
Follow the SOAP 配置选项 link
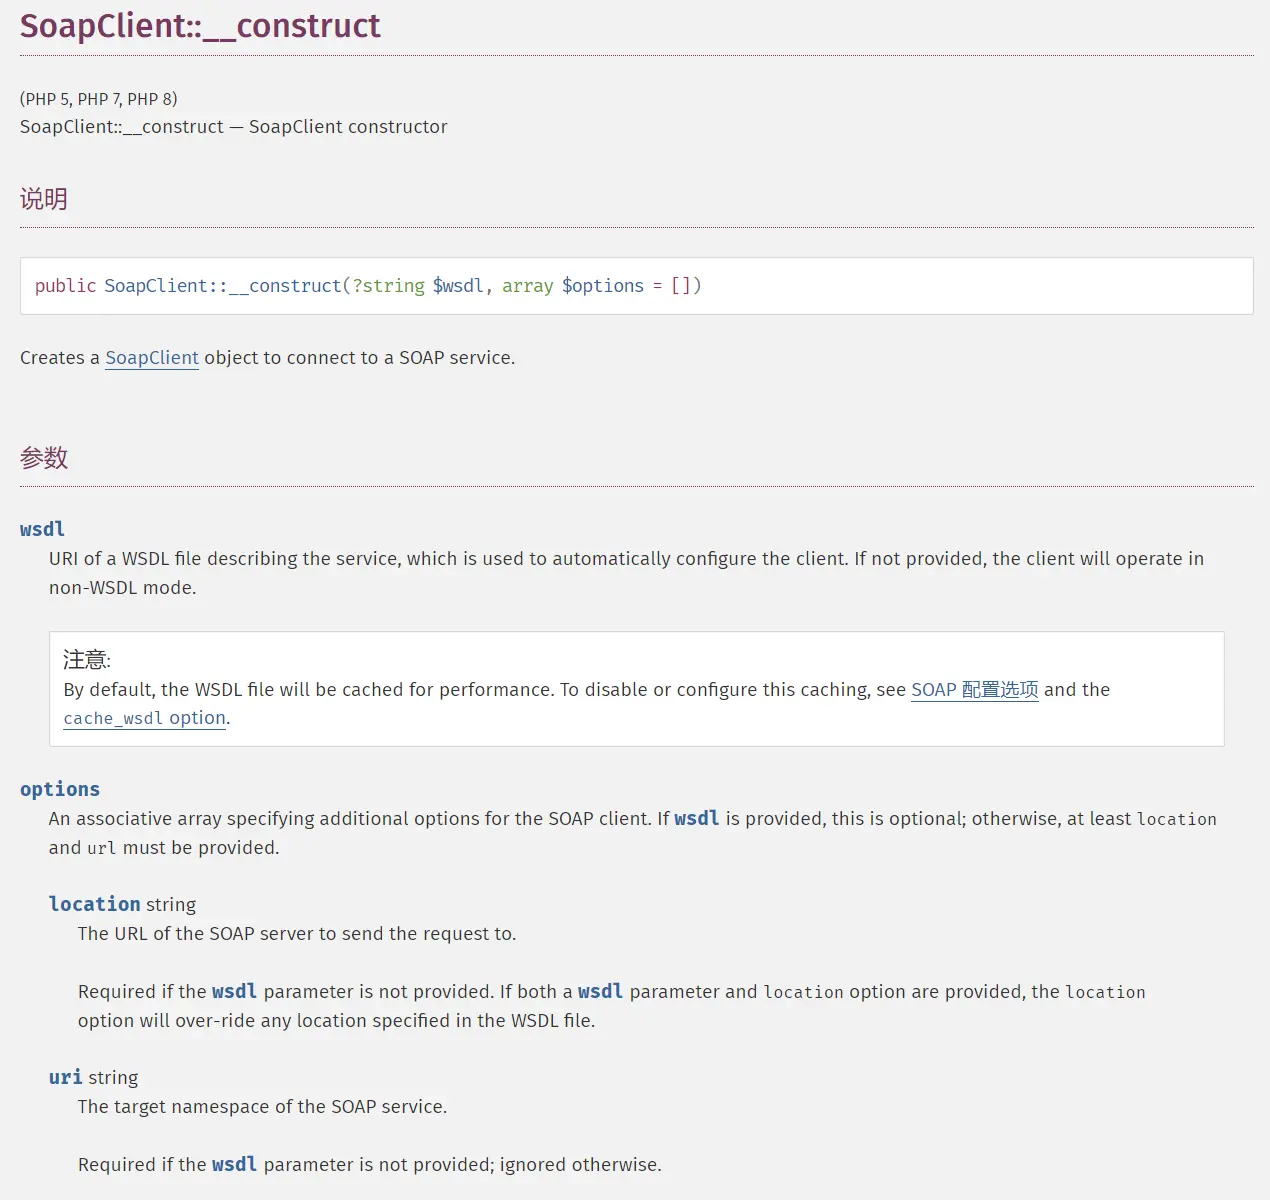coord(974,690)
